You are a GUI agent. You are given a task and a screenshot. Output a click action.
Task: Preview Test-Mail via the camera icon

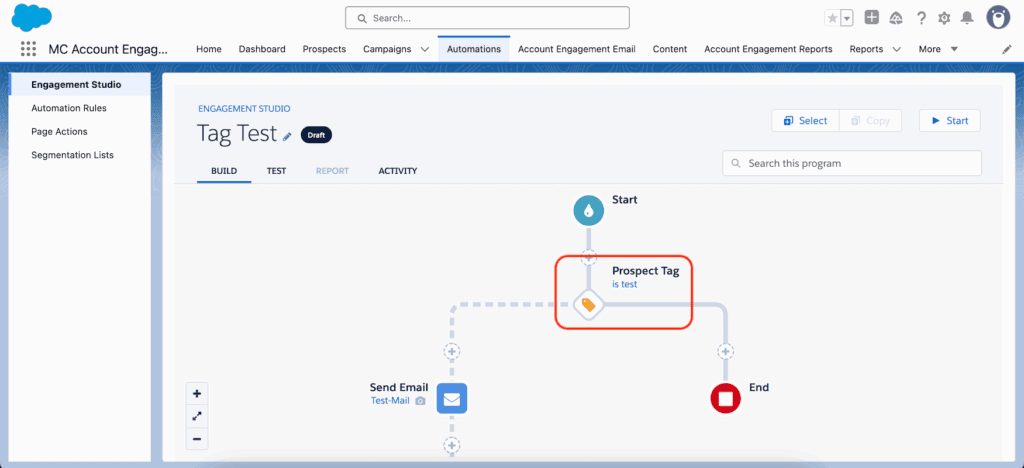pos(421,401)
